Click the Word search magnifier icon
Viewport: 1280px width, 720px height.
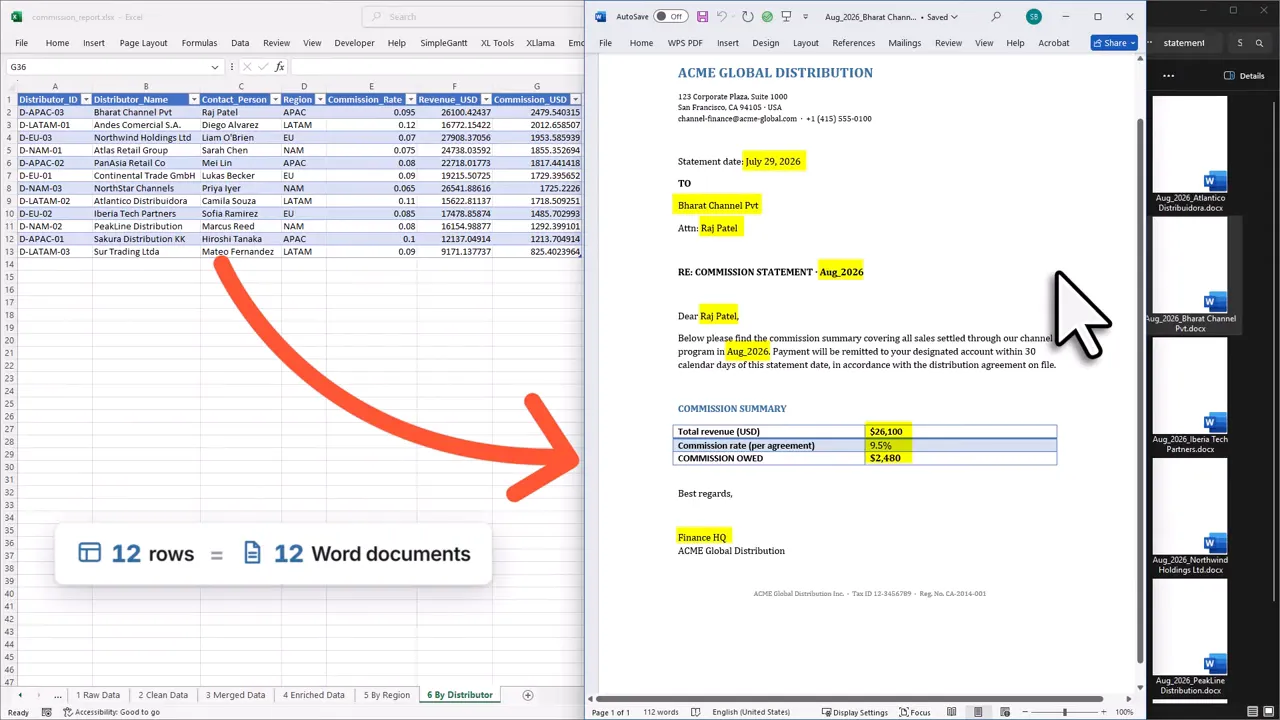coord(996,17)
